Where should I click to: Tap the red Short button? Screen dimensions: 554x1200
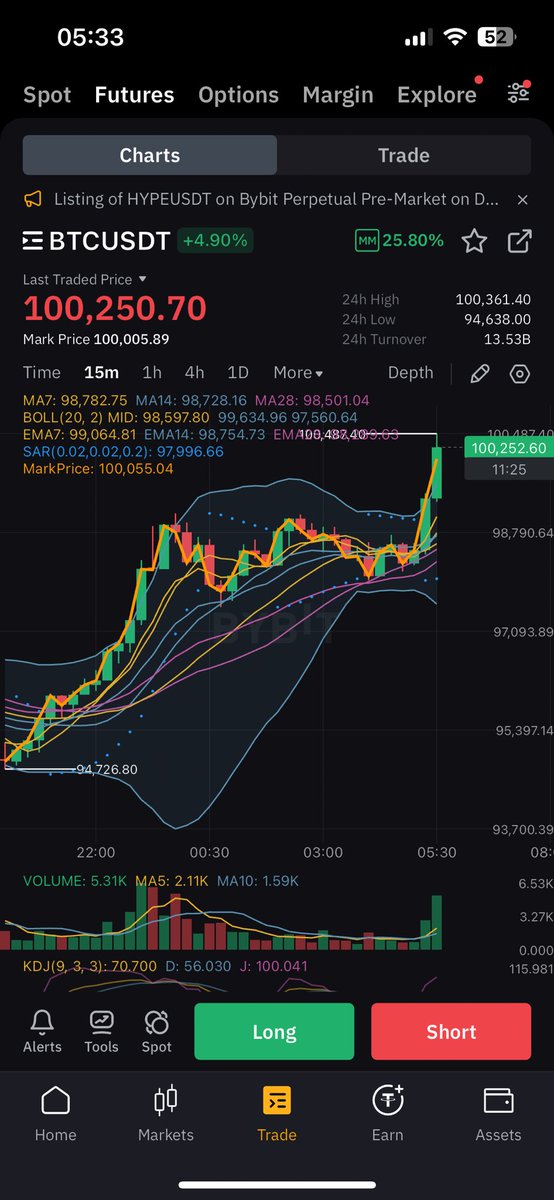(451, 1032)
